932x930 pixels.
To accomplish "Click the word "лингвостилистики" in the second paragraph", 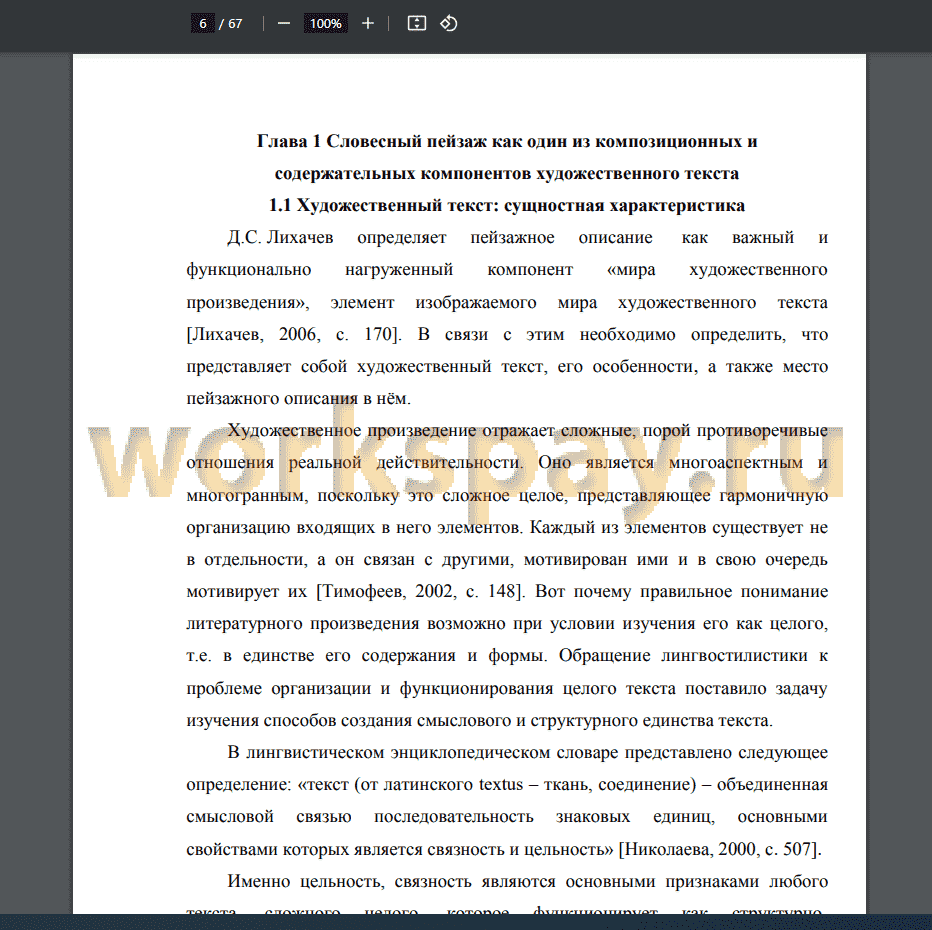I will click(x=734, y=656).
